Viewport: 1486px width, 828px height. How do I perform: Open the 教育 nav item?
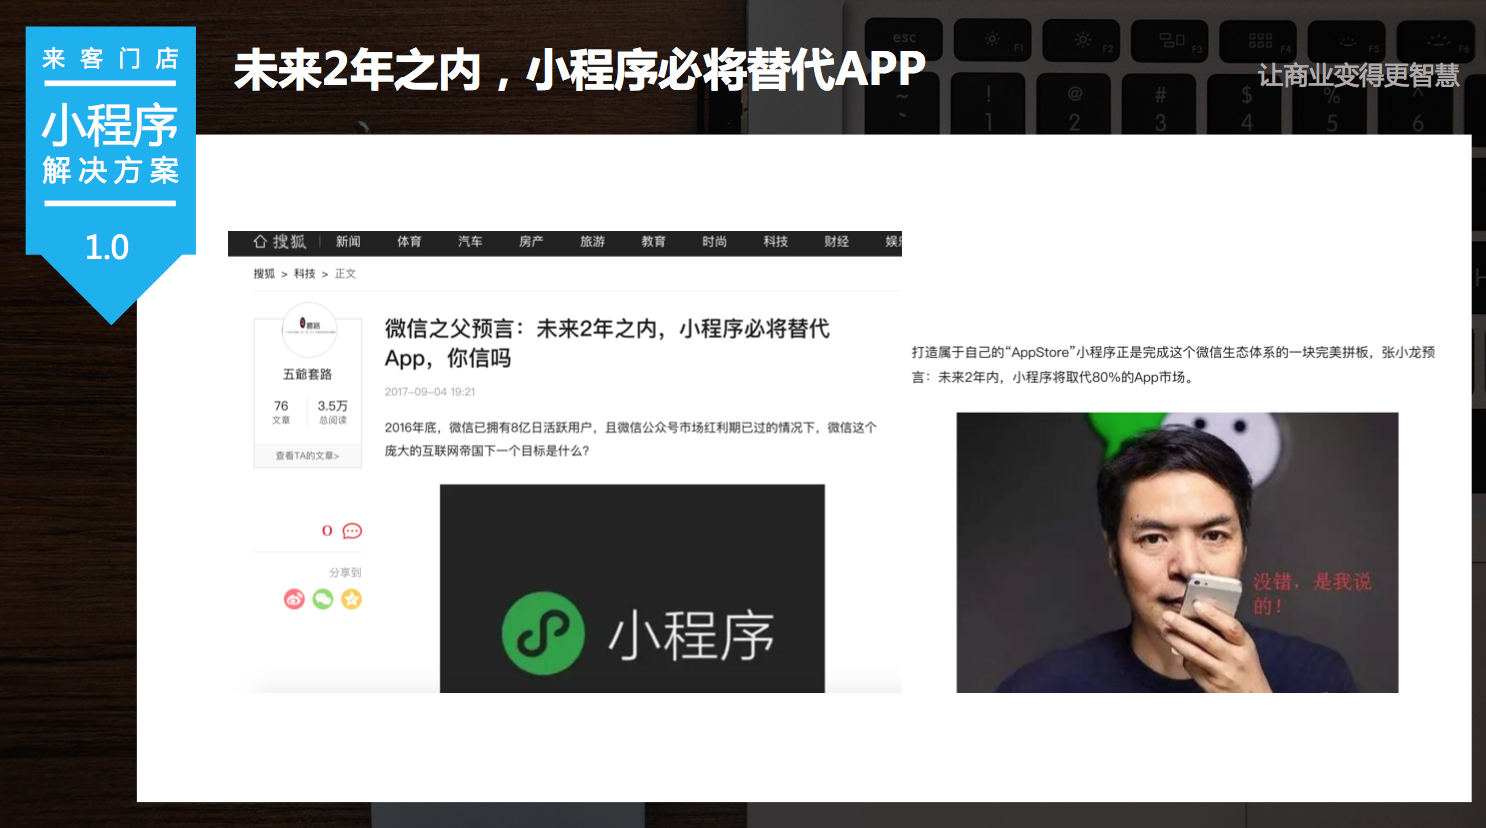[653, 242]
